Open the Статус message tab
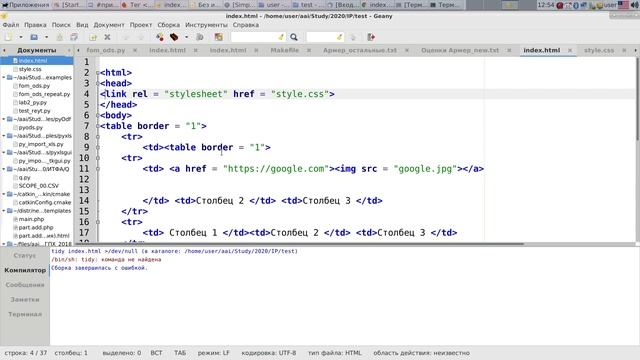The height and width of the screenshot is (360, 640). tap(24, 256)
